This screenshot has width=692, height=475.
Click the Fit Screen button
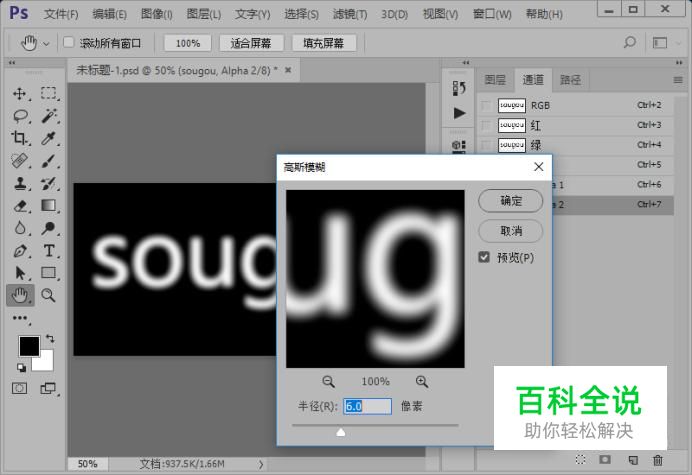click(251, 43)
